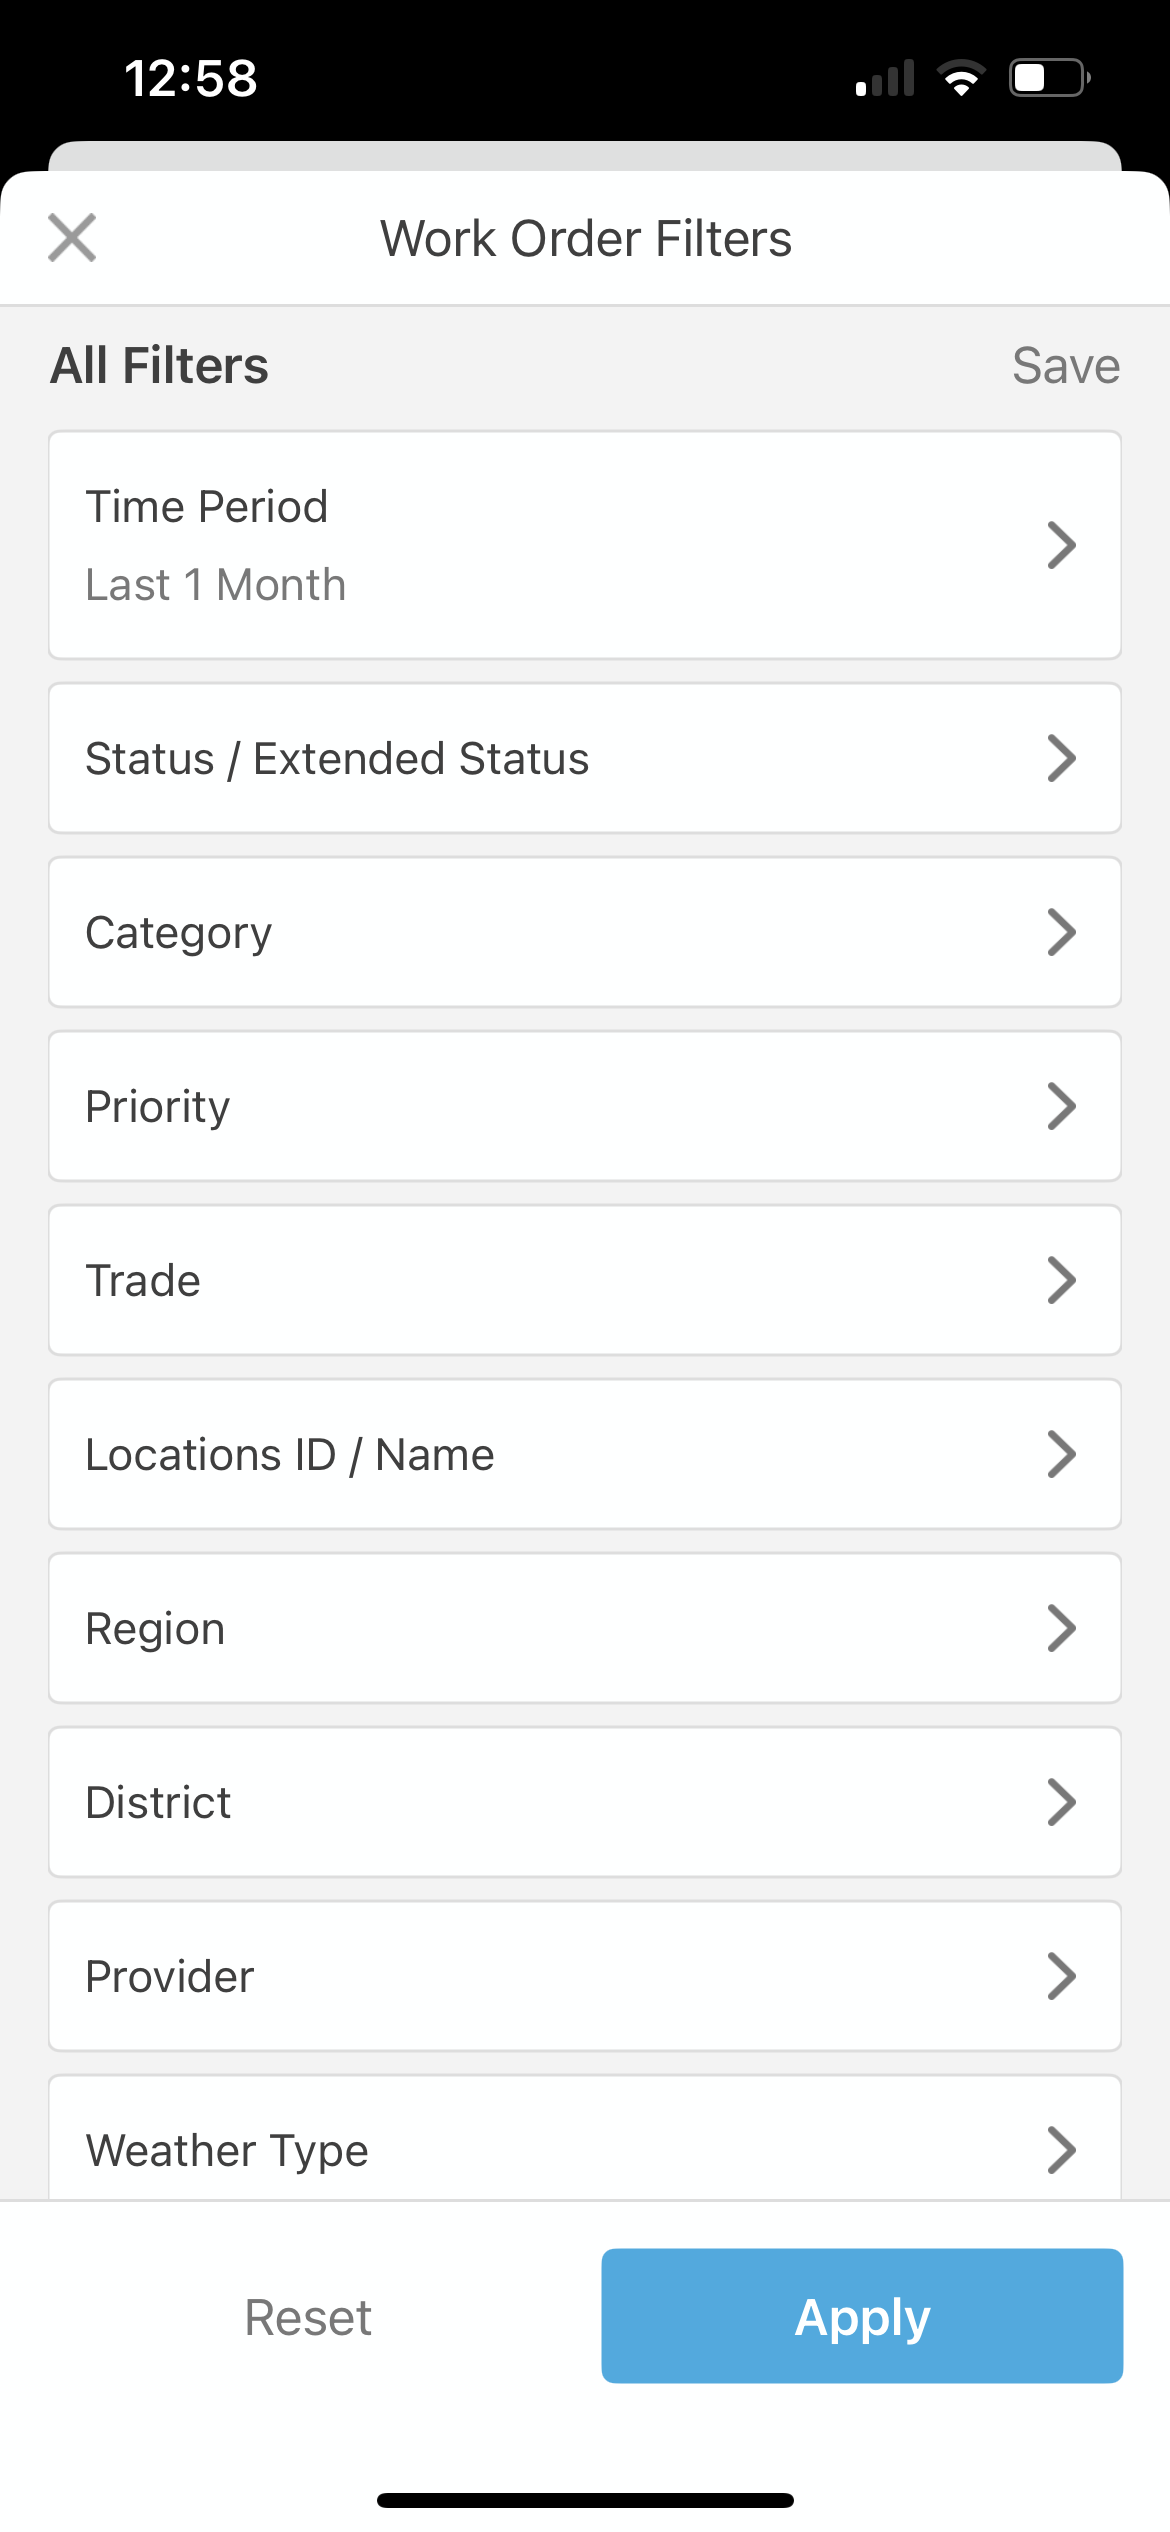Tap the Save filters link
The width and height of the screenshot is (1170, 2532).
tap(1065, 366)
